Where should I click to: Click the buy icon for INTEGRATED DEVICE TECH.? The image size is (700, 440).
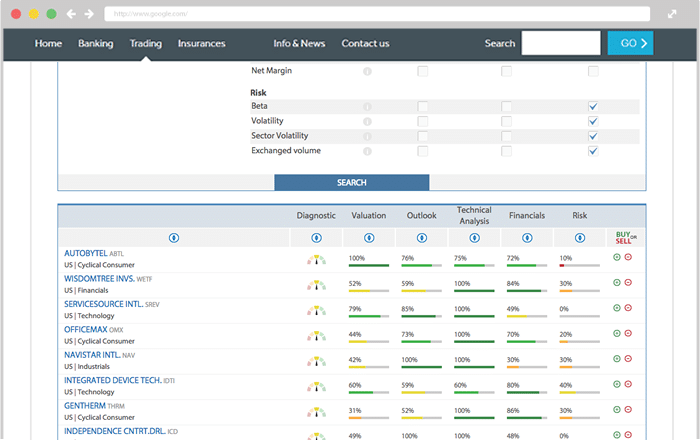pyautogui.click(x=617, y=384)
